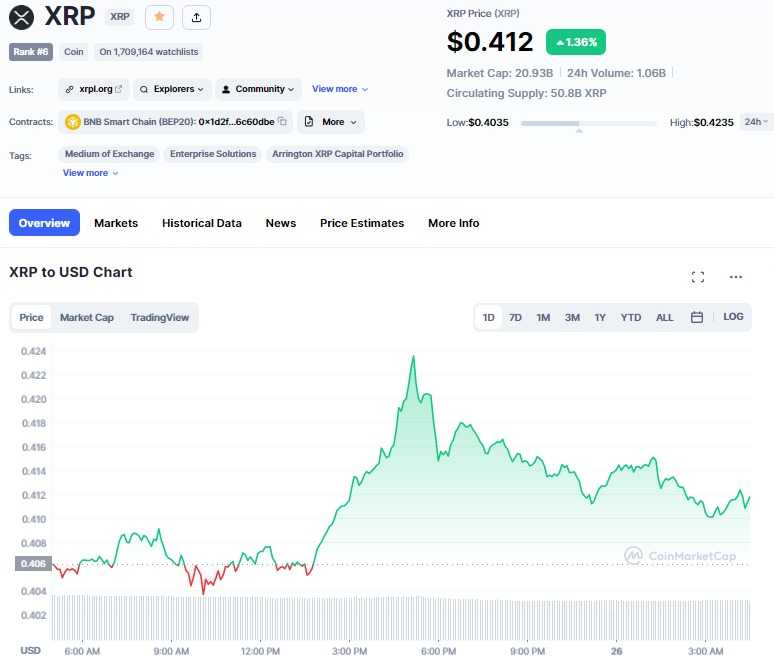Switch to the Markets tab

[116, 223]
